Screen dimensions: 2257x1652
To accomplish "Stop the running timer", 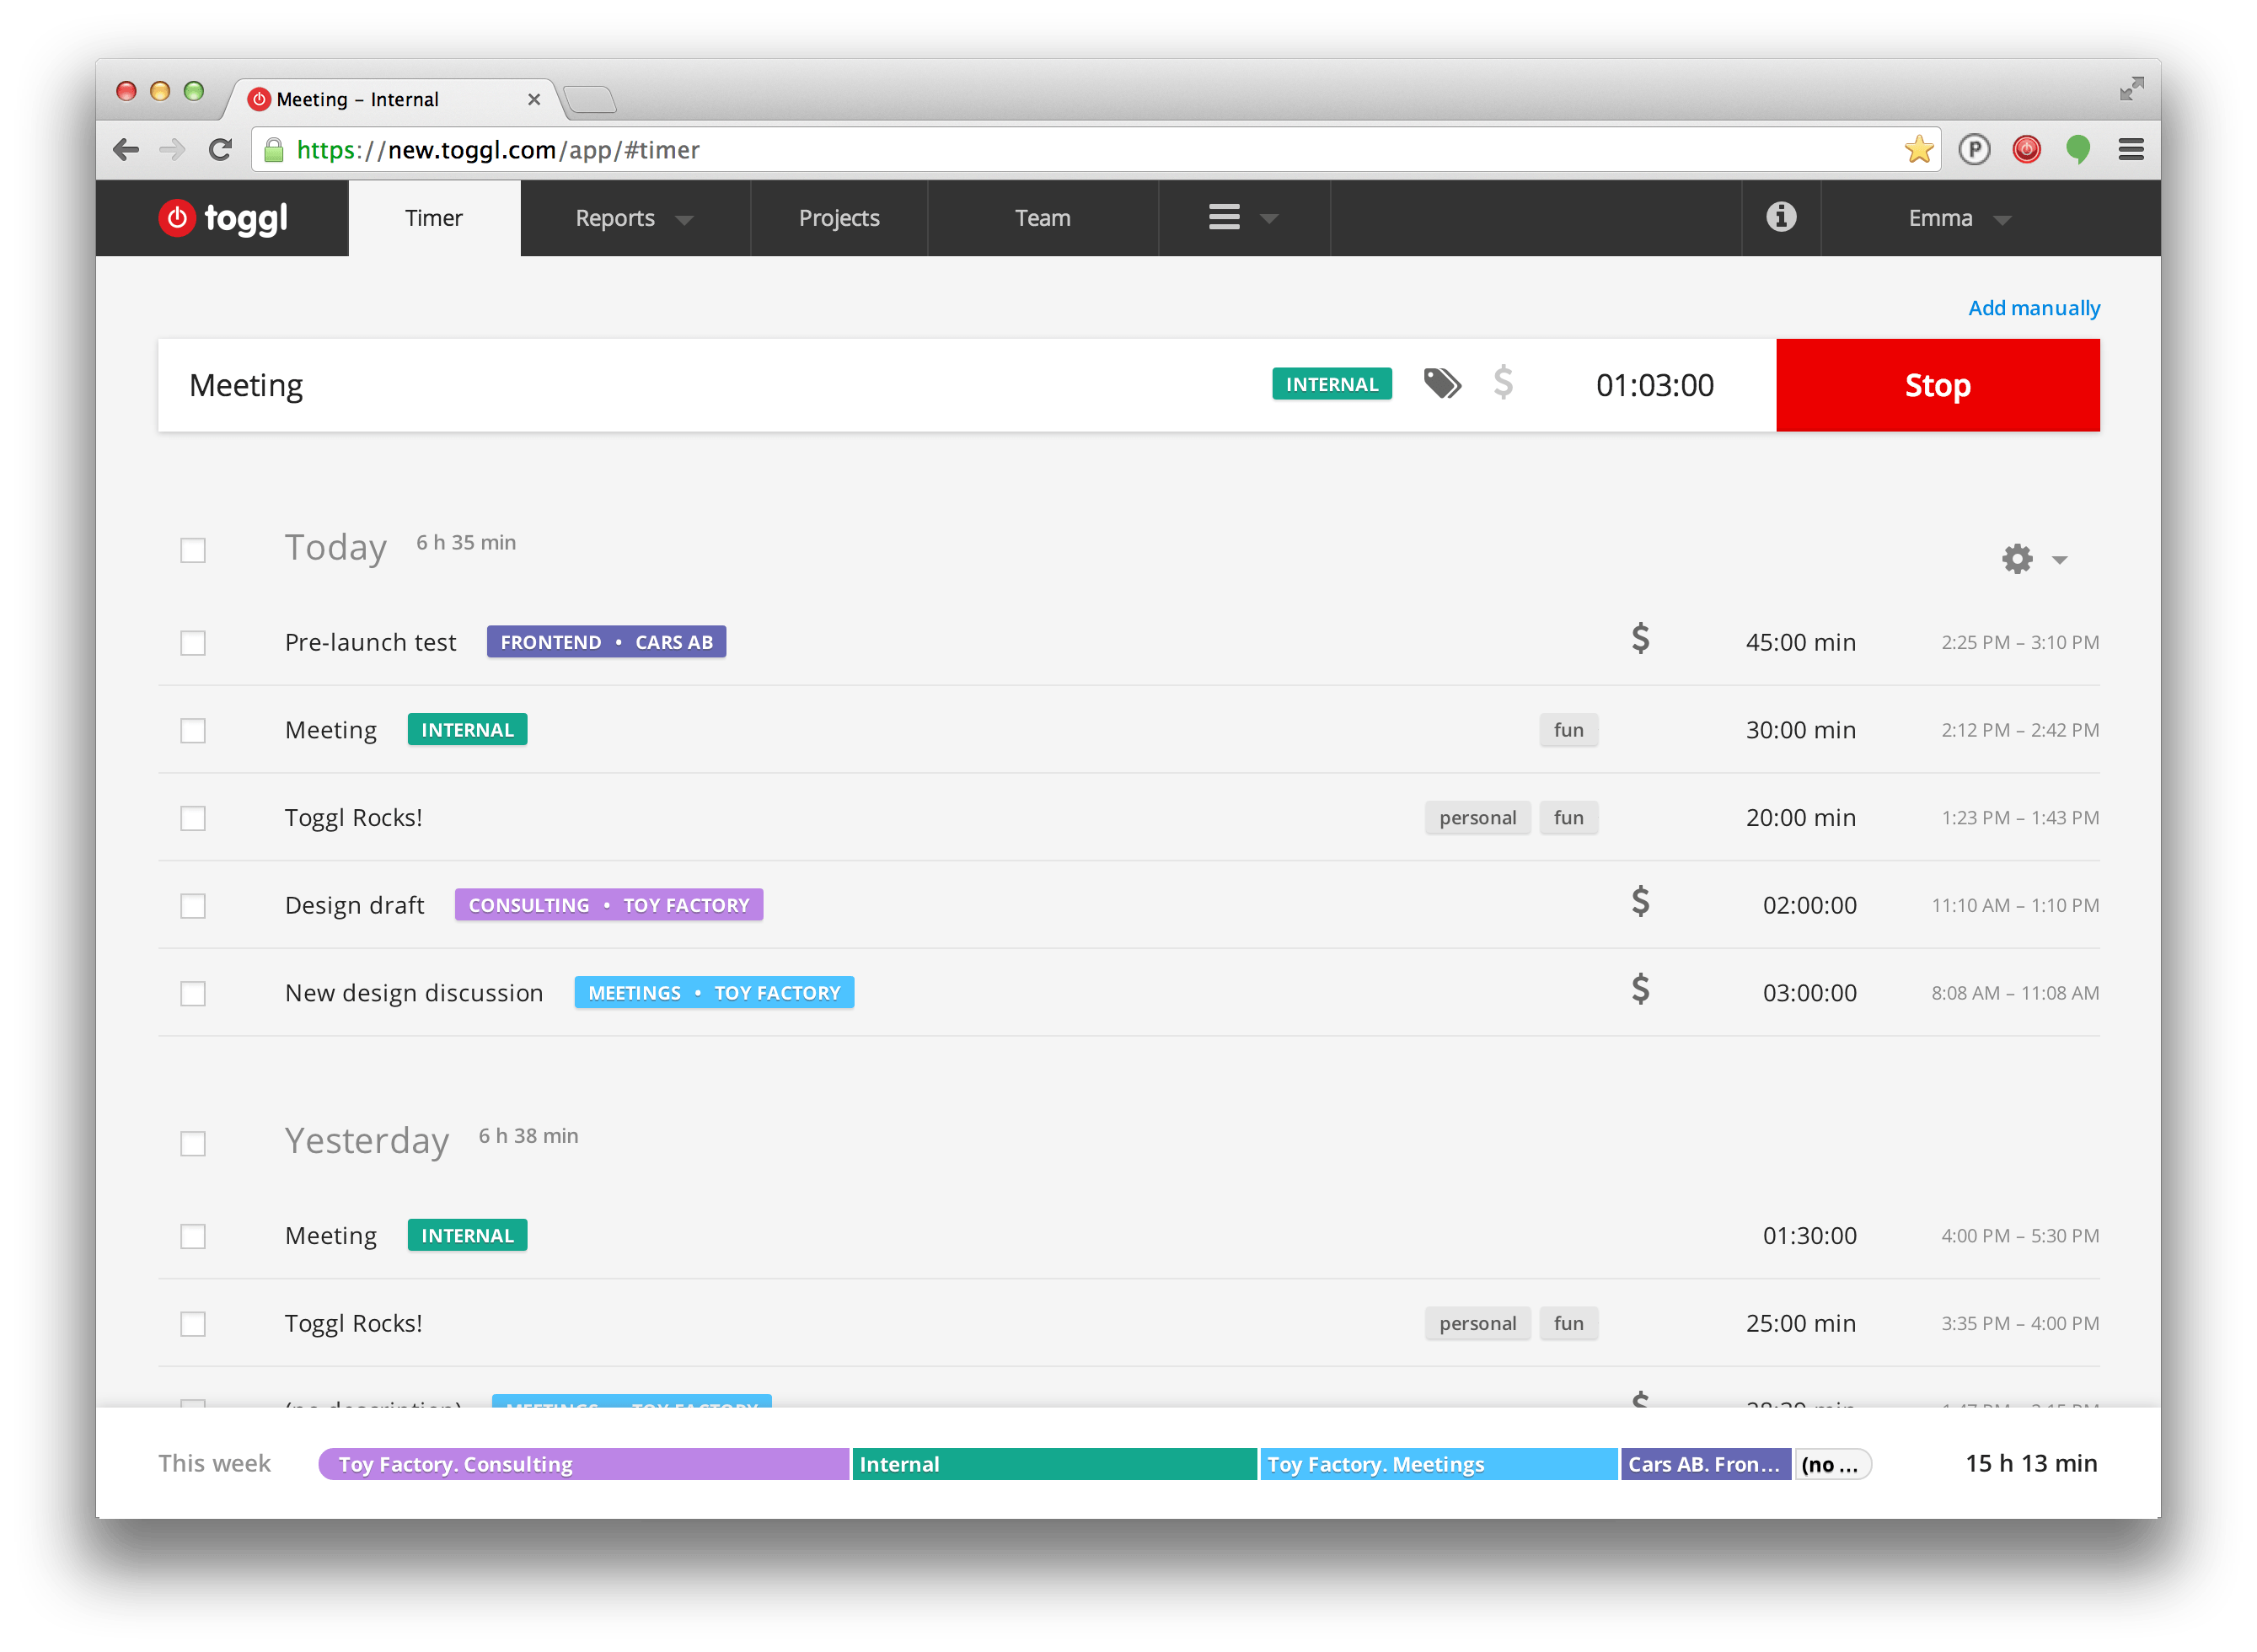I will point(1936,385).
